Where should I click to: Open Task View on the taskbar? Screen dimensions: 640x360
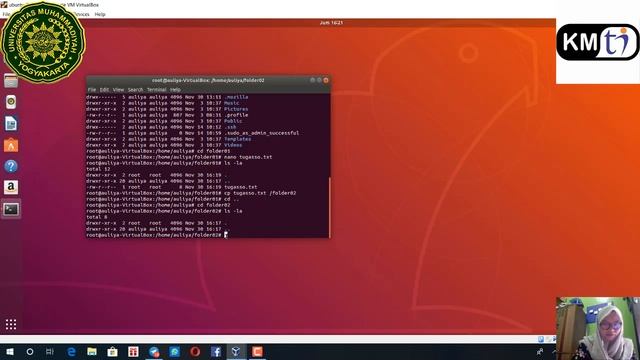click(x=50, y=352)
